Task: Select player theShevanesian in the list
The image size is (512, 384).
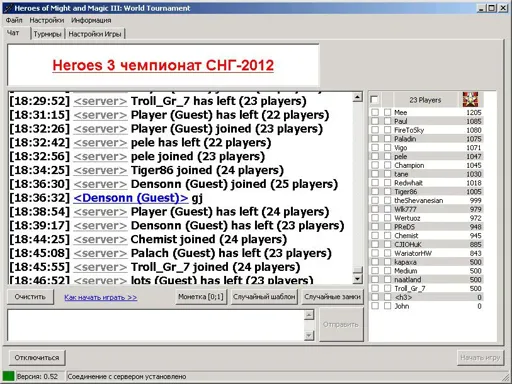Action: pos(419,200)
